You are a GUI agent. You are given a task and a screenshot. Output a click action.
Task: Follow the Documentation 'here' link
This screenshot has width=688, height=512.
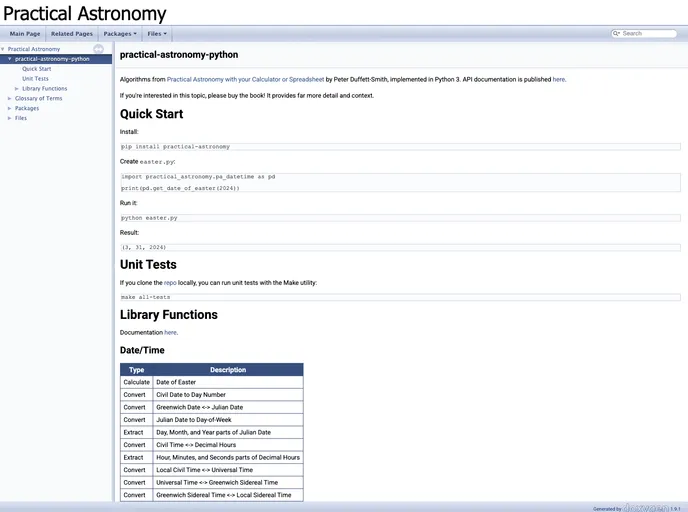coord(170,333)
